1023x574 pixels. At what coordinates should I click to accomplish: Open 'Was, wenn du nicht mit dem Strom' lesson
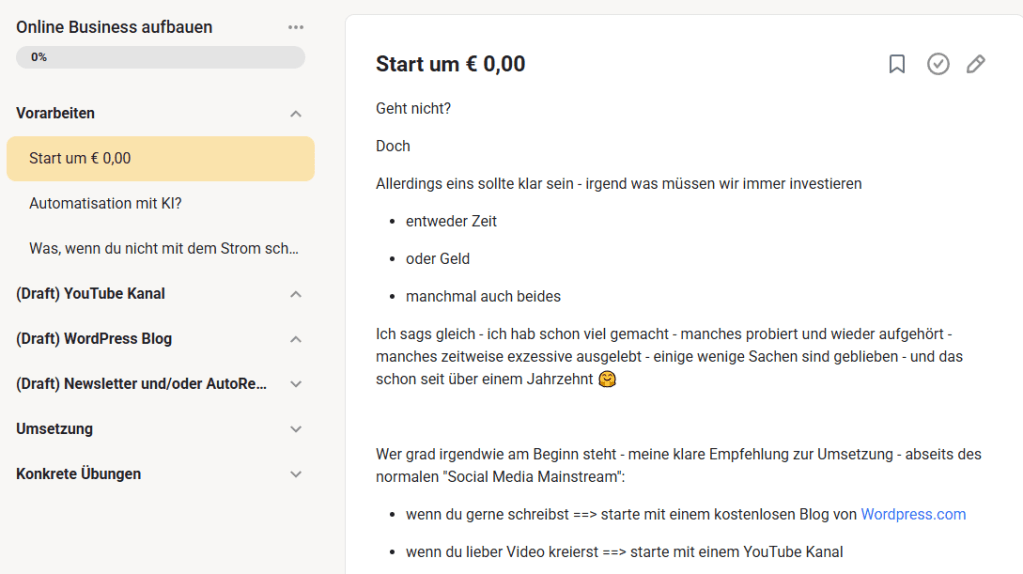(x=164, y=248)
